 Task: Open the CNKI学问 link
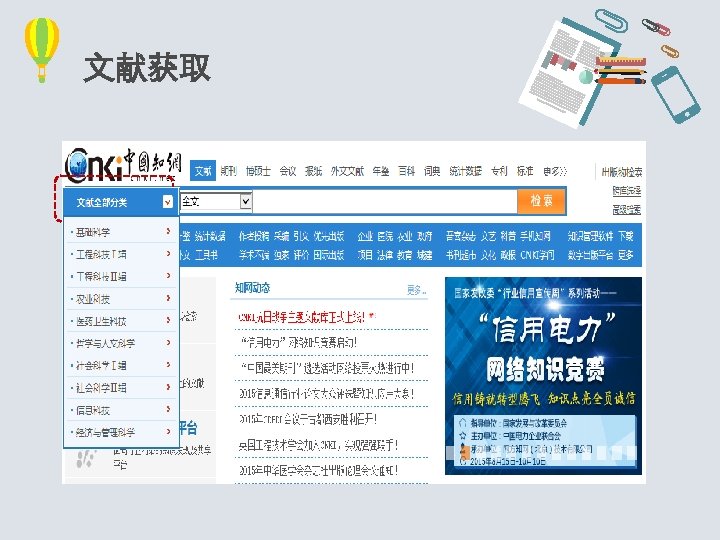[538, 255]
